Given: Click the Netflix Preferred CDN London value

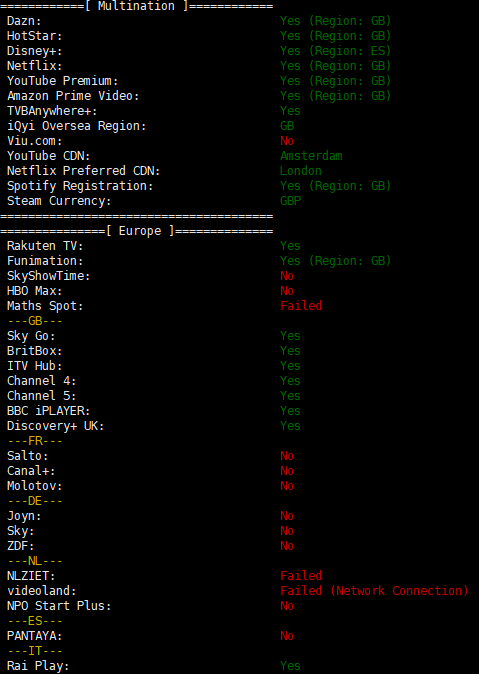Looking at the screenshot, I should point(301,171).
